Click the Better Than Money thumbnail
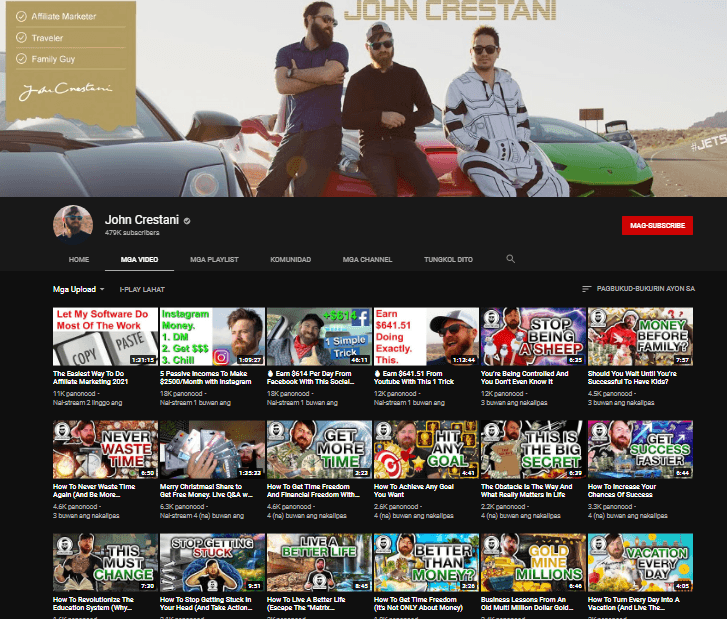The image size is (727, 619). 426,562
